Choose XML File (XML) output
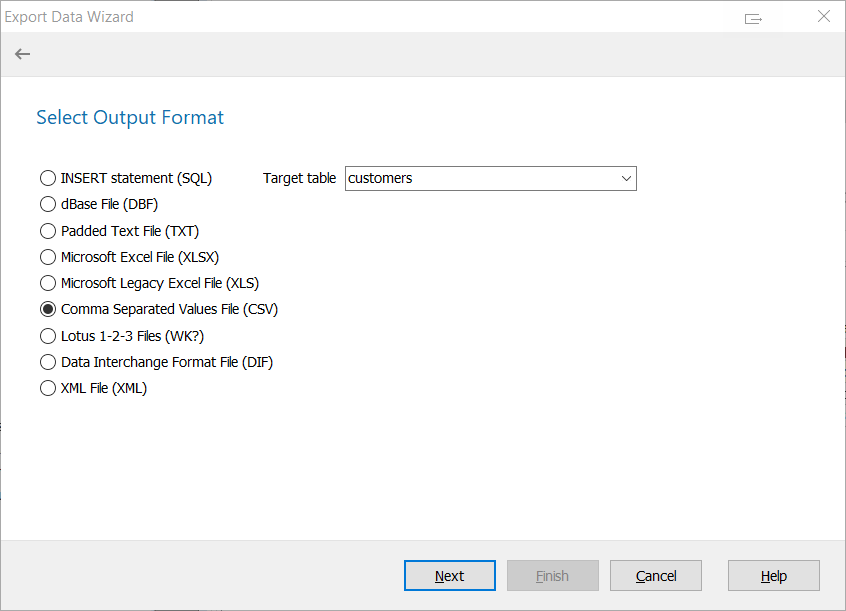The image size is (846, 611). pos(48,388)
